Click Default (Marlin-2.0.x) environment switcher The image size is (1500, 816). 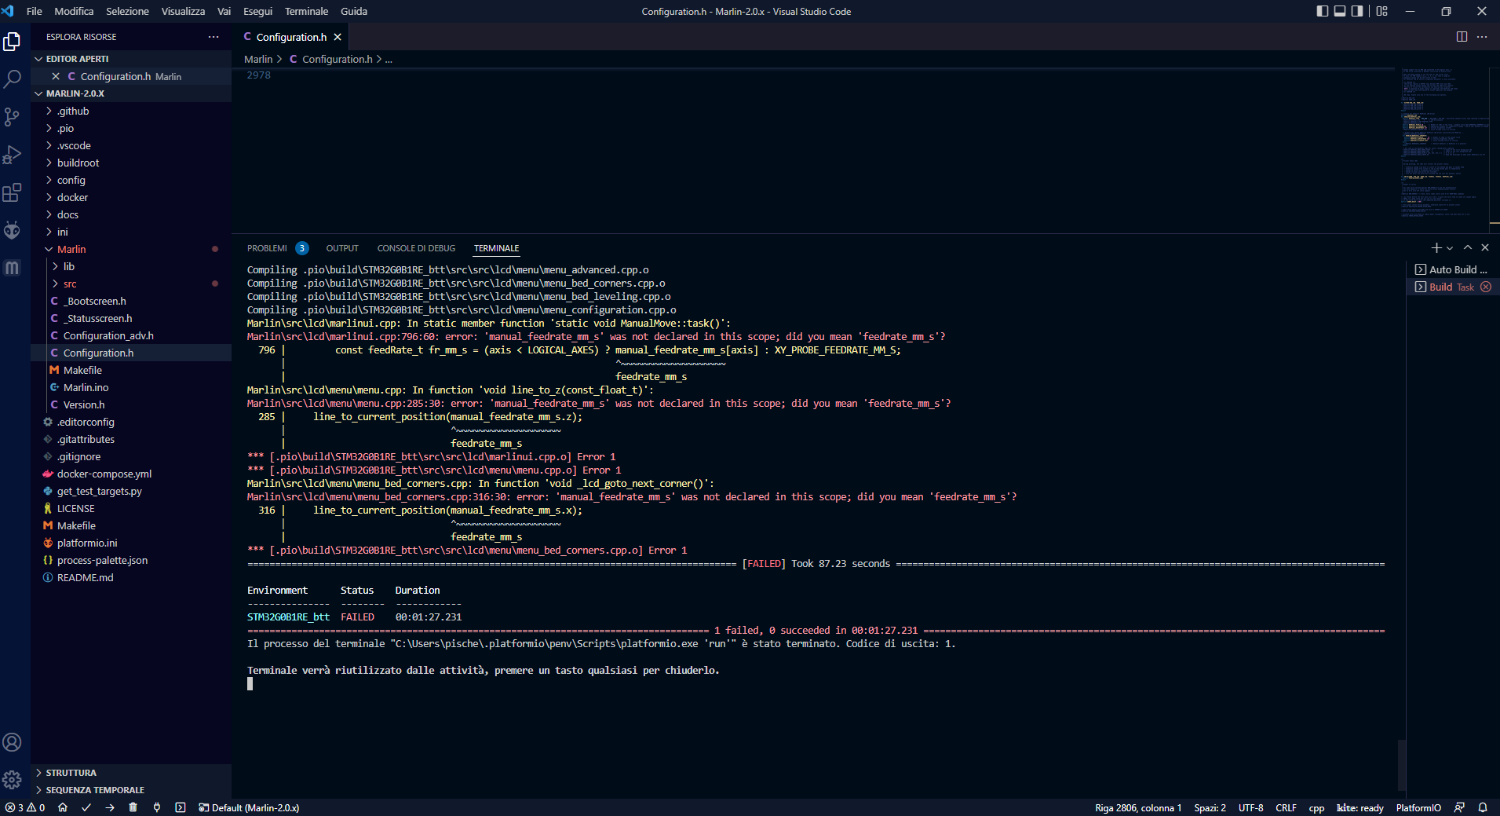249,808
